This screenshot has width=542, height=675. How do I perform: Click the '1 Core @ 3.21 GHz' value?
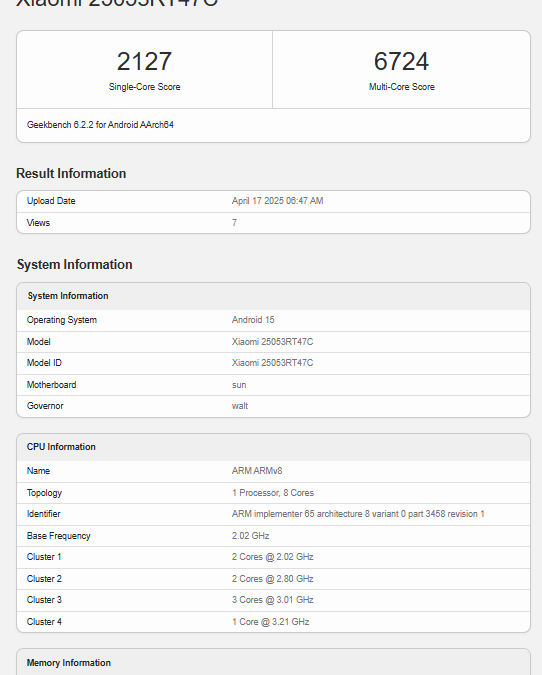(270, 622)
